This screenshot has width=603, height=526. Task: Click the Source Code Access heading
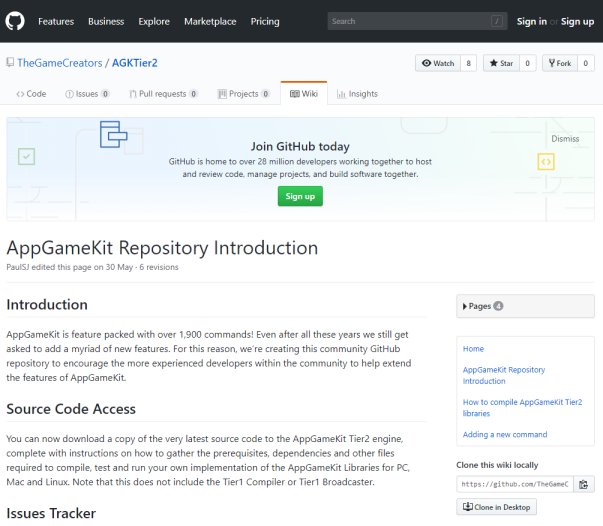(x=71, y=409)
